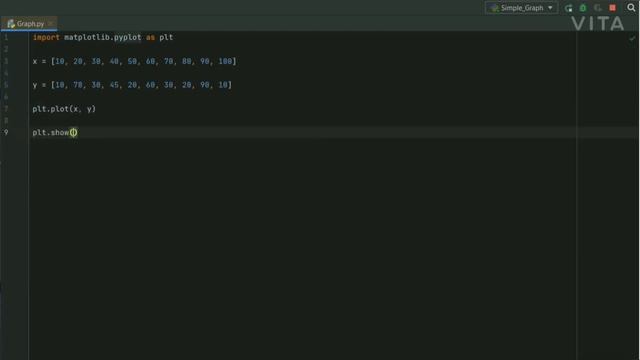640x360 pixels.
Task: Click the plt alias after 'as'
Action: click(x=166, y=37)
